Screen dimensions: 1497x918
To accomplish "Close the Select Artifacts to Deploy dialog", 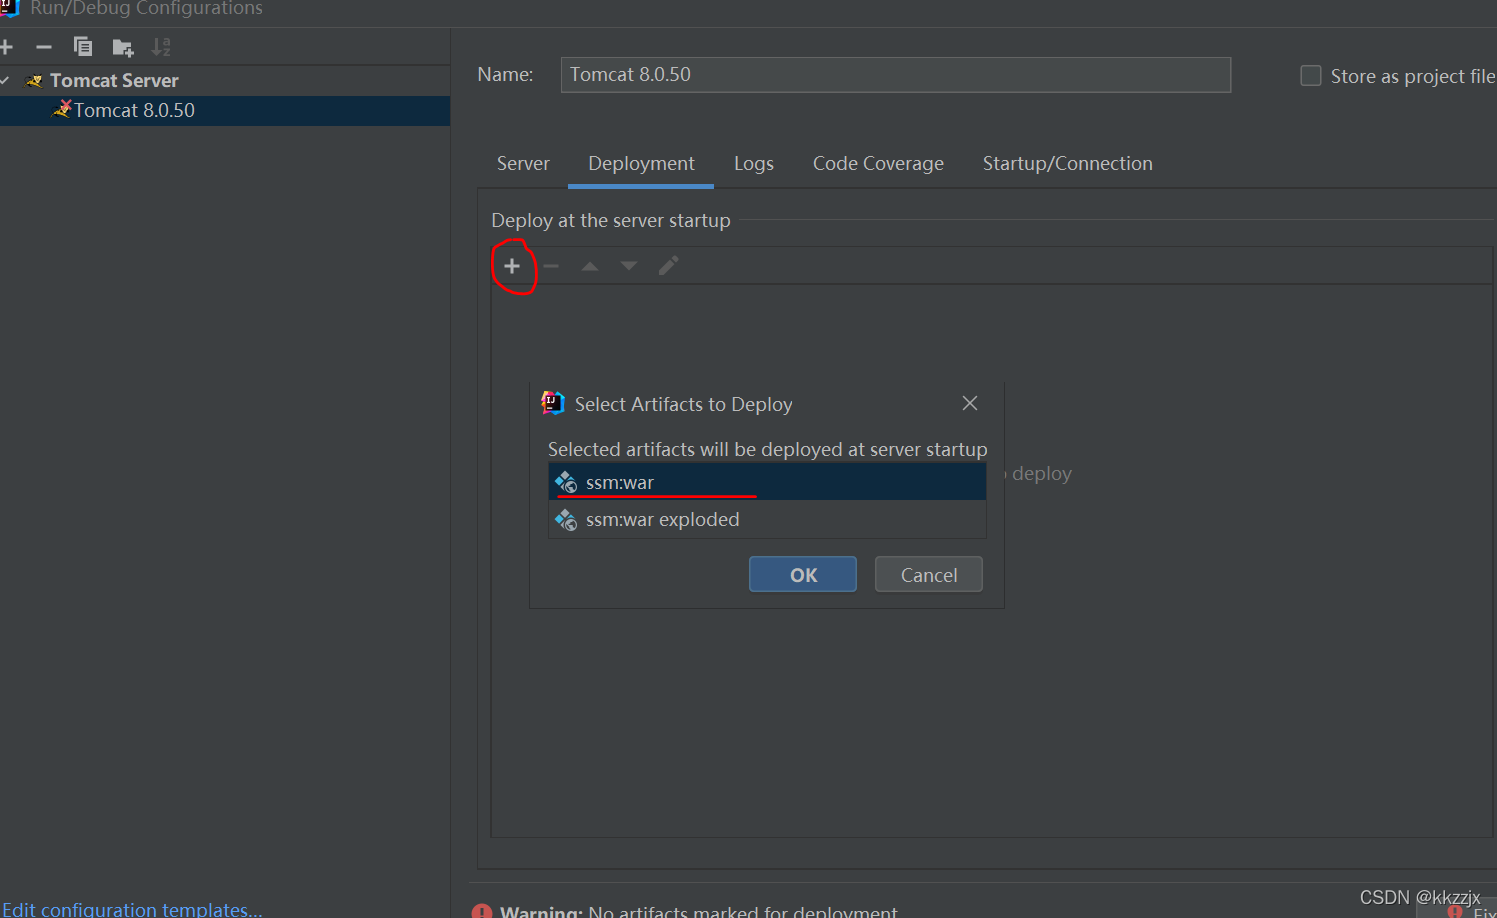I will point(970,403).
